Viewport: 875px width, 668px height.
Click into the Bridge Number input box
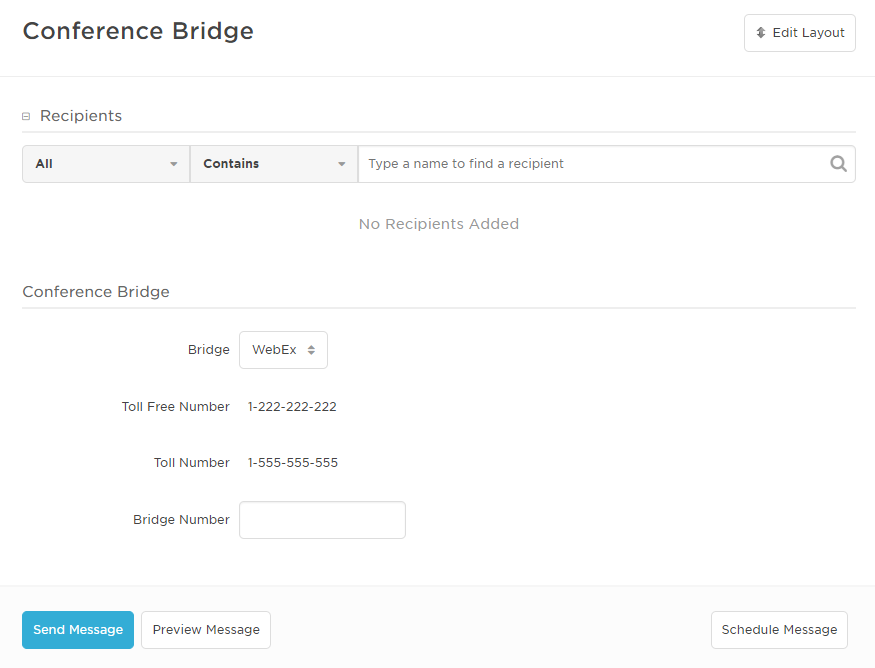(322, 520)
